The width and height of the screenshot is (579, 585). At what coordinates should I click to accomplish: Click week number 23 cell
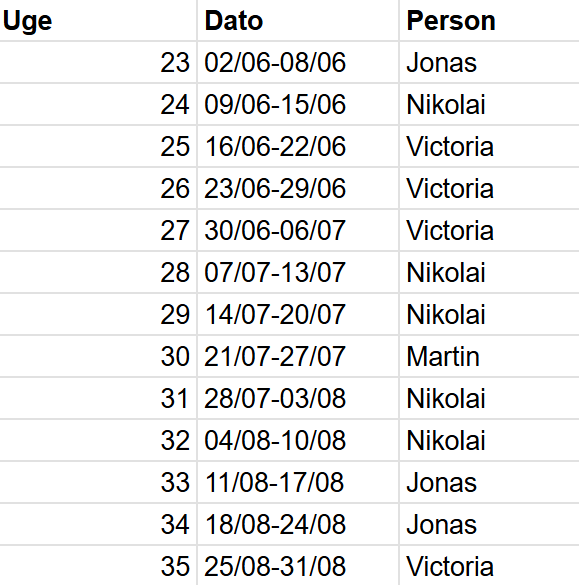tap(98, 62)
